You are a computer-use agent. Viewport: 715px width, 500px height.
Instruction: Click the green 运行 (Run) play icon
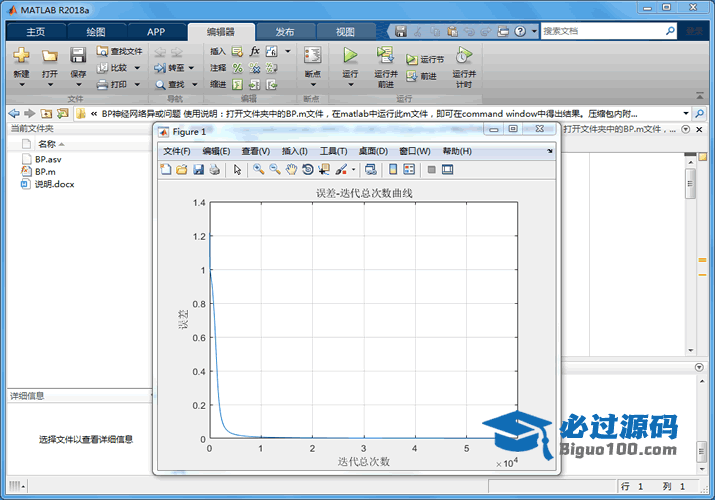click(350, 55)
